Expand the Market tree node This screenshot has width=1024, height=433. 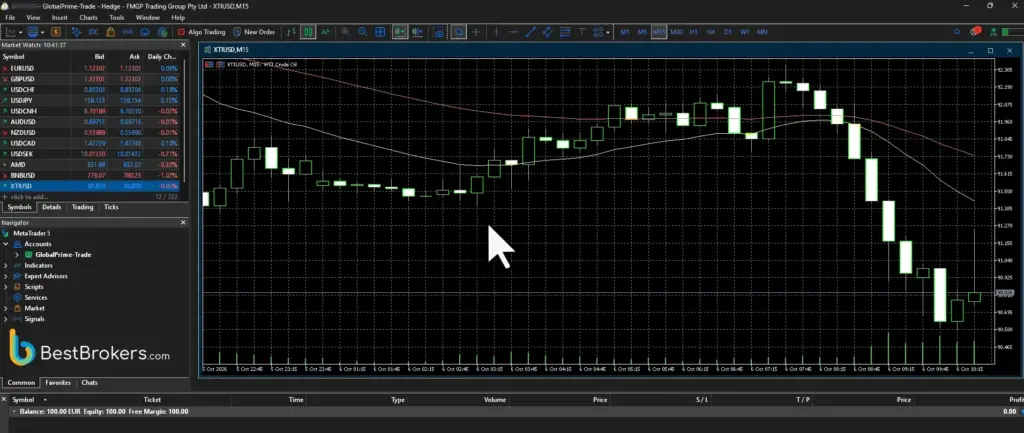click(6, 308)
